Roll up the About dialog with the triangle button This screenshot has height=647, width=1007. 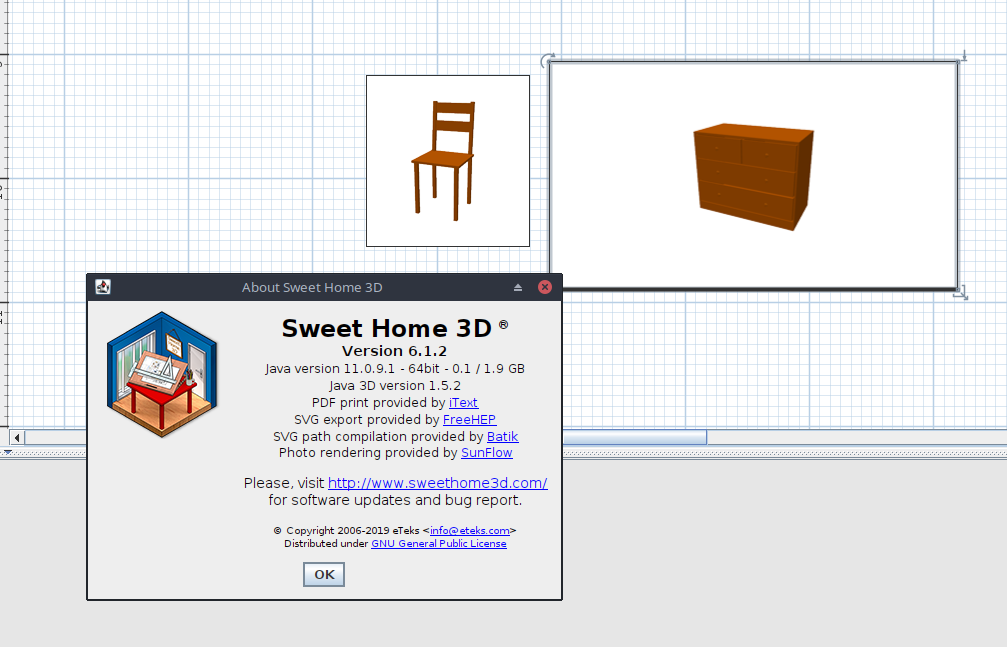pyautogui.click(x=518, y=287)
